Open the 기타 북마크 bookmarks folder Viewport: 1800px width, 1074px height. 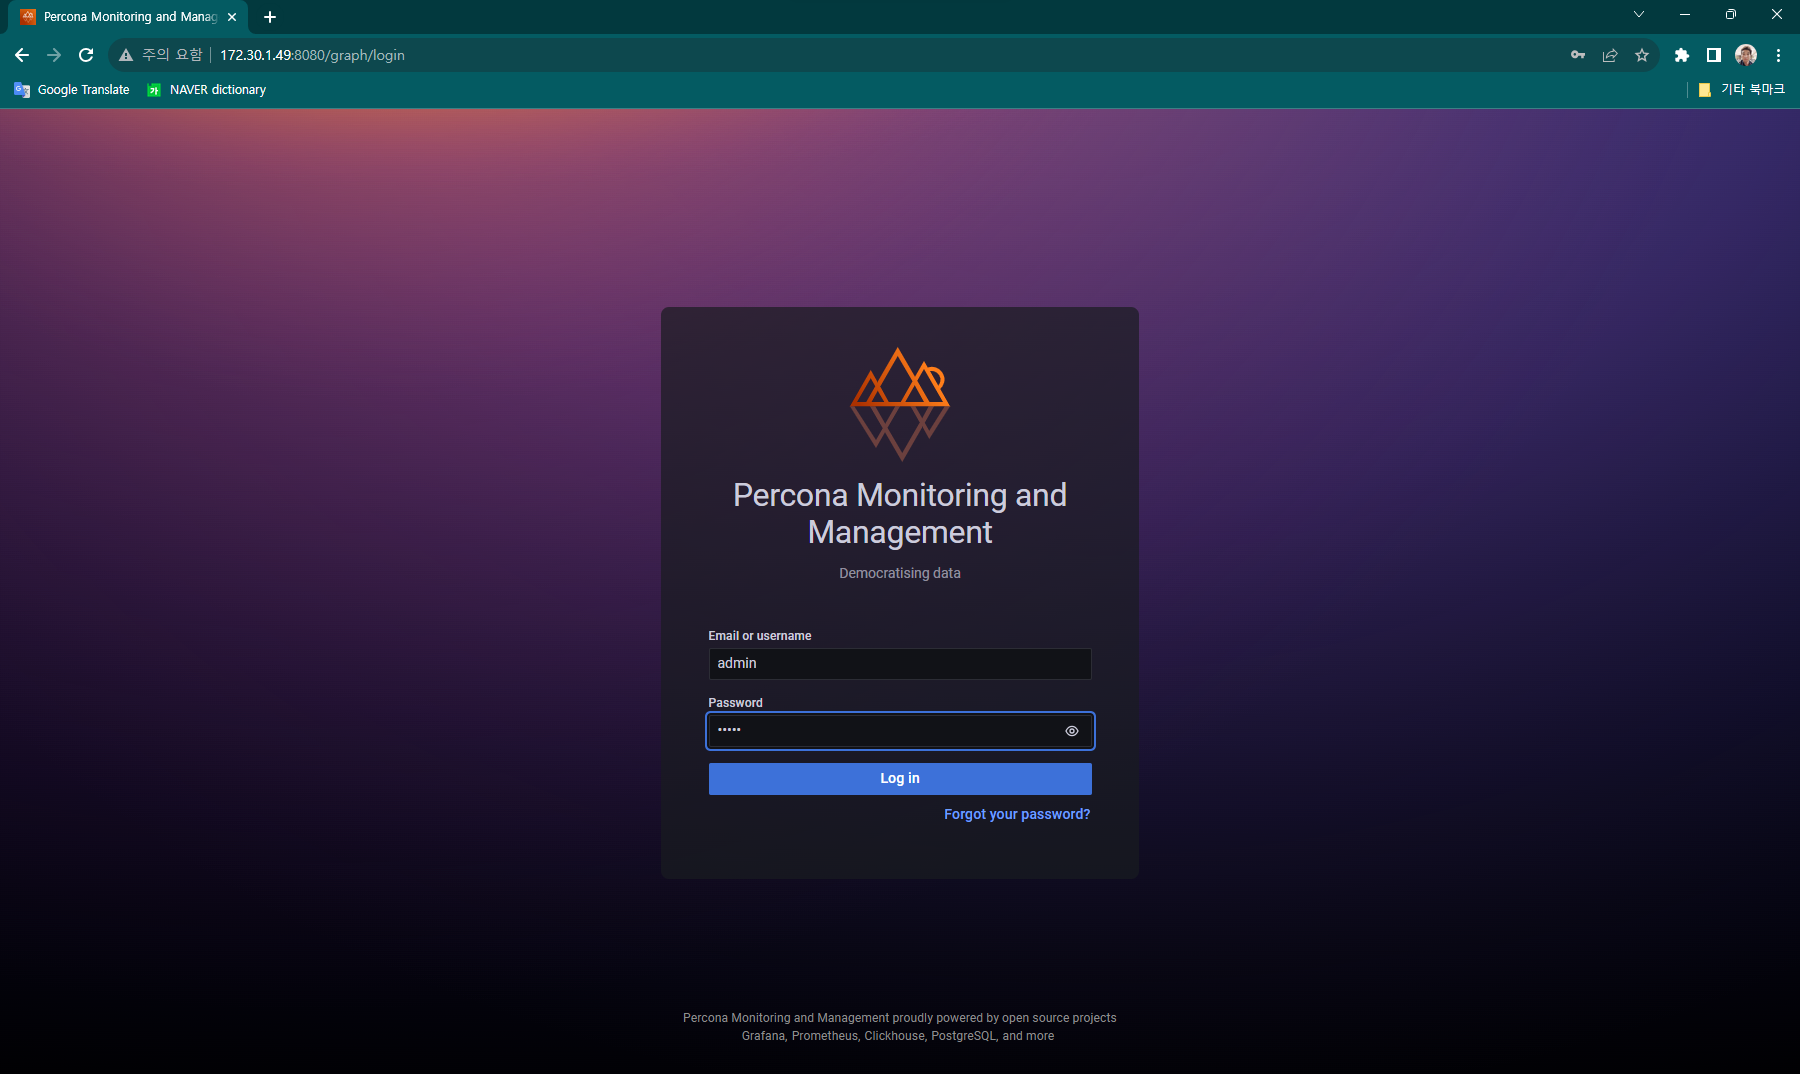(1741, 90)
